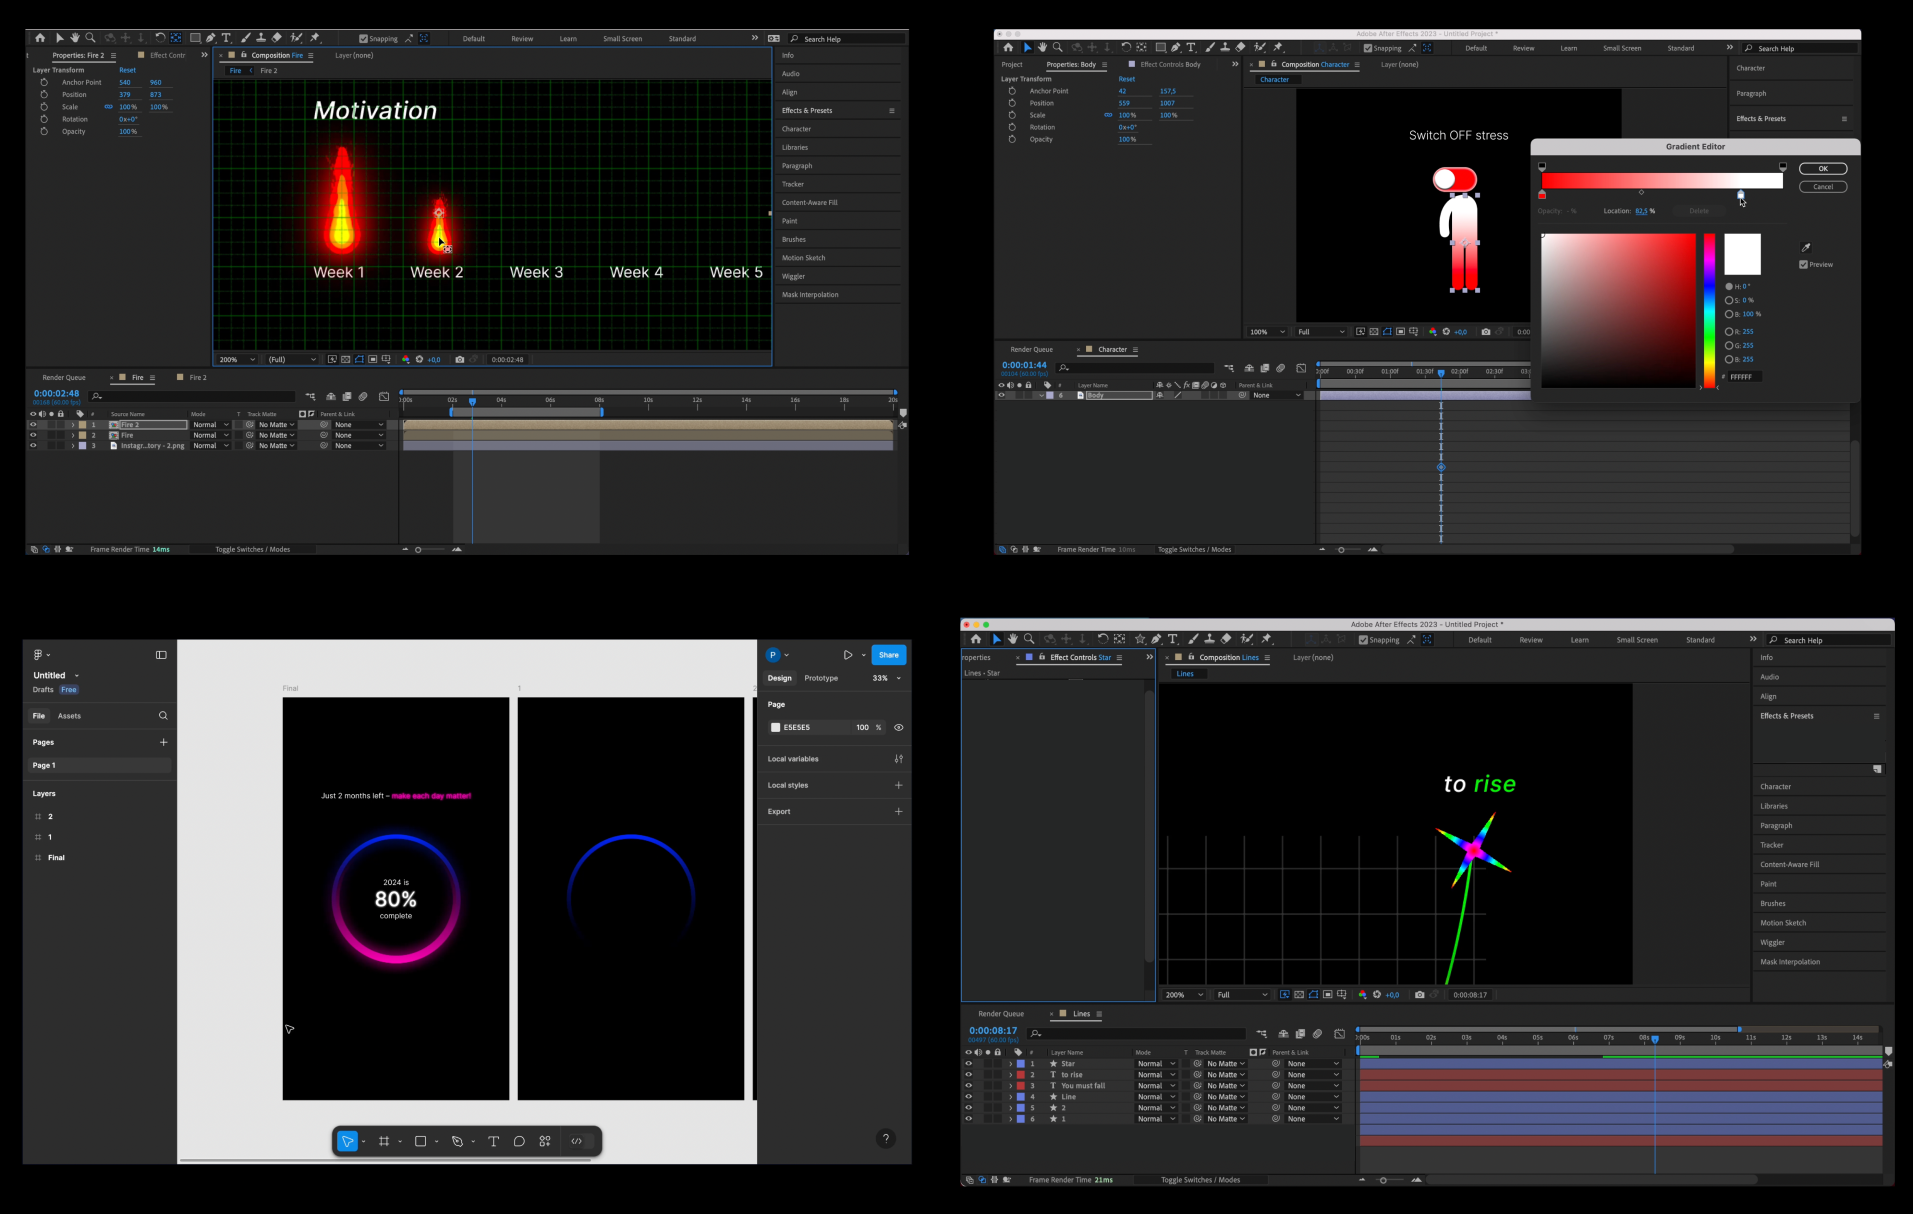Image resolution: width=1913 pixels, height=1214 pixels.
Task: Add a new page in Figma
Action: 163,742
